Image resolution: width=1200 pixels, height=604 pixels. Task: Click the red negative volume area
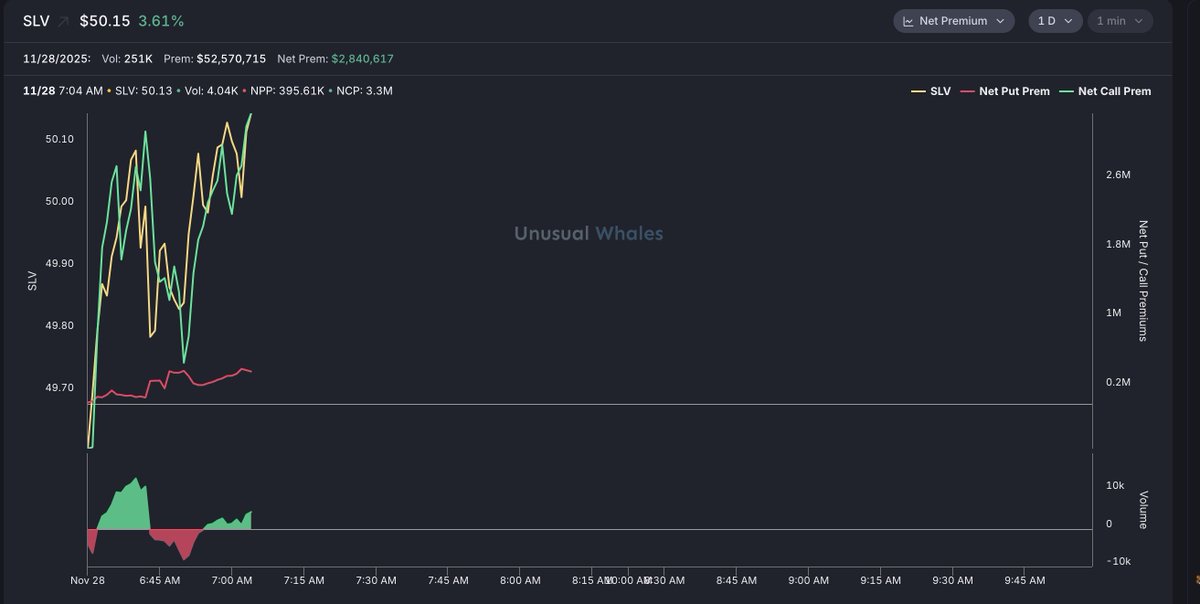click(180, 543)
